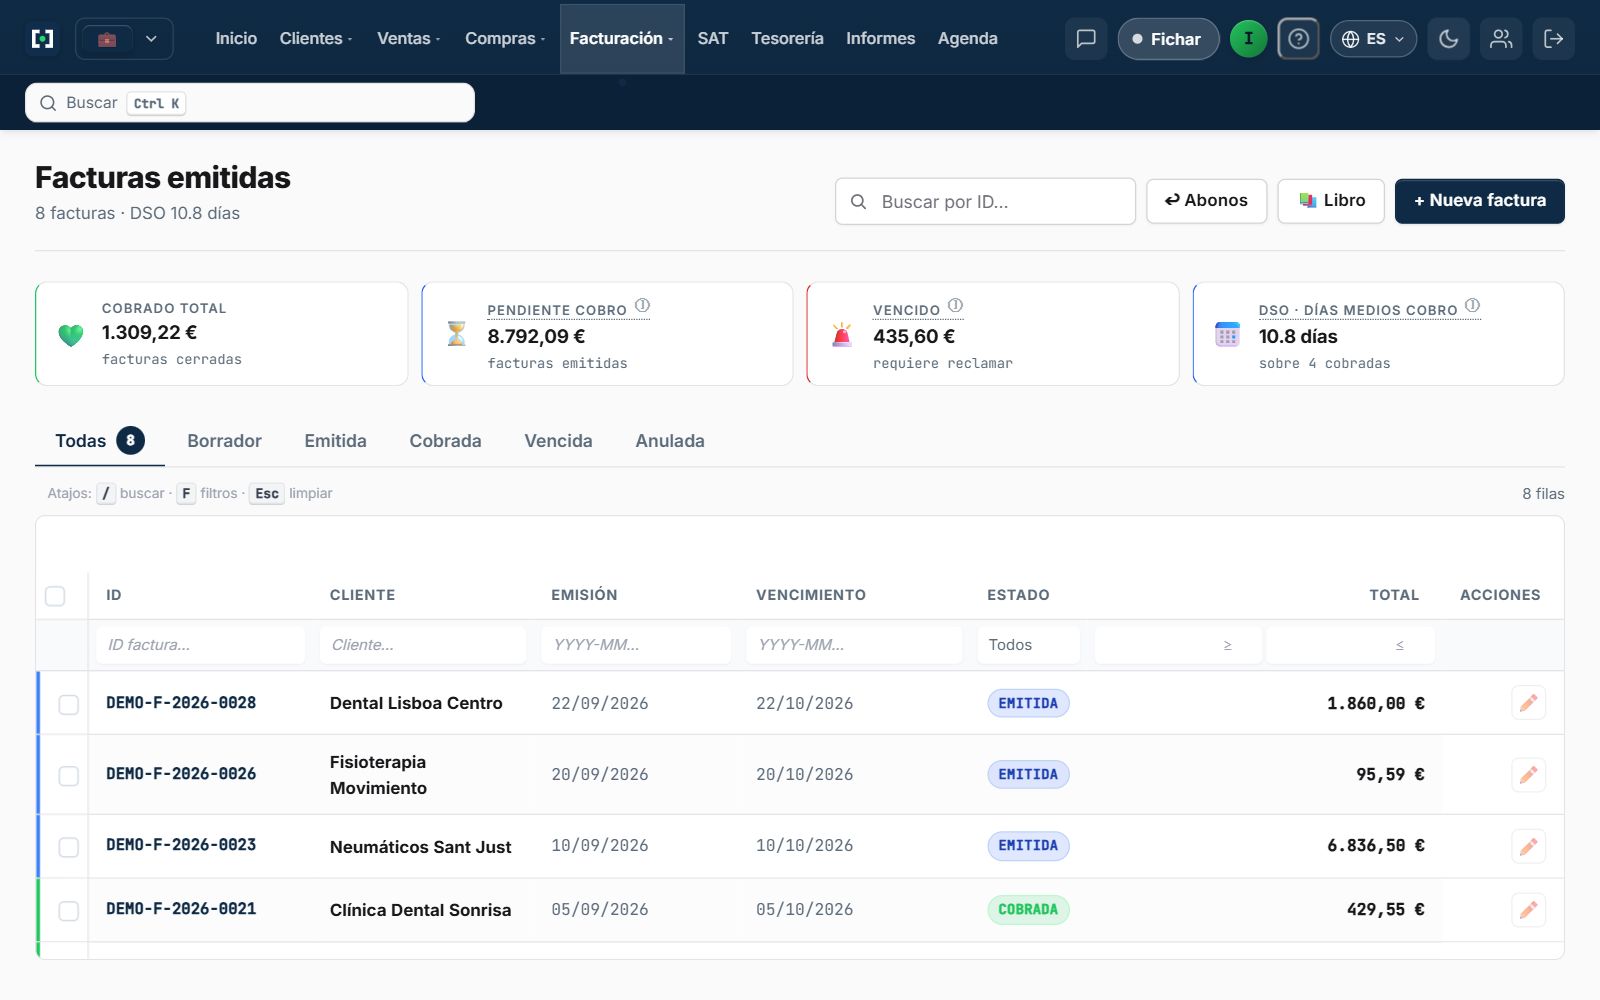The height and width of the screenshot is (1000, 1600).
Task: Switch to the Borrador tab
Action: [x=224, y=441]
